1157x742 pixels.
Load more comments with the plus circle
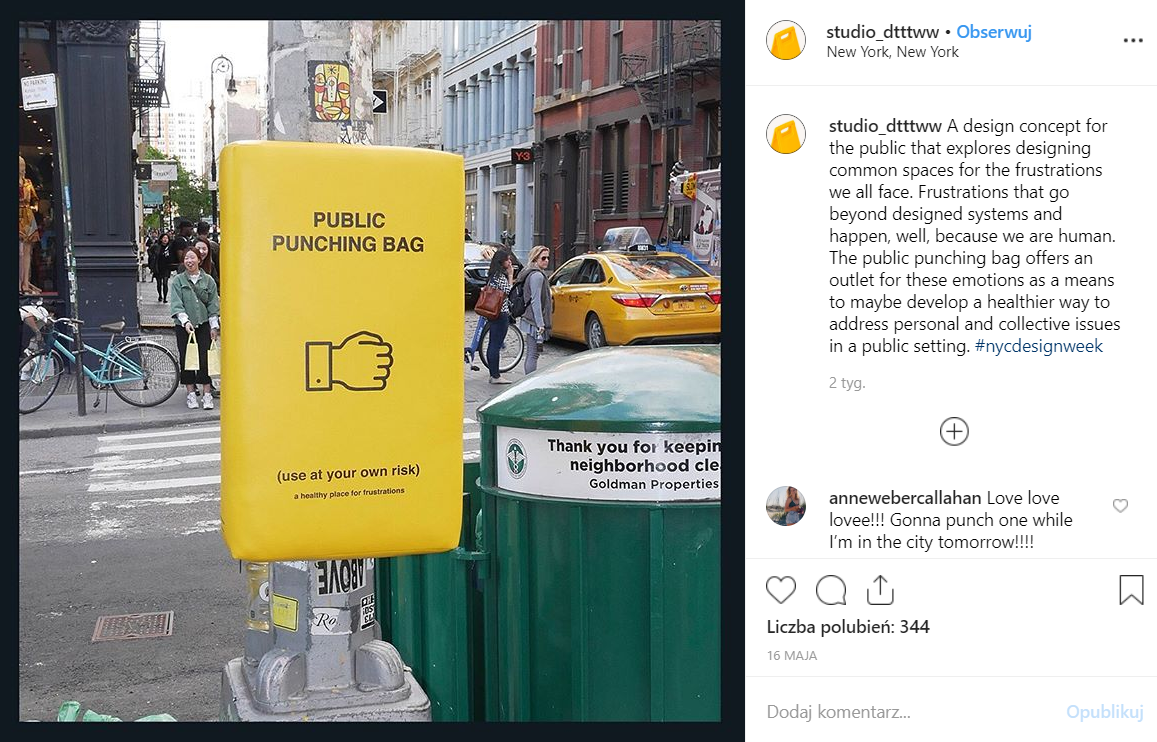click(954, 431)
